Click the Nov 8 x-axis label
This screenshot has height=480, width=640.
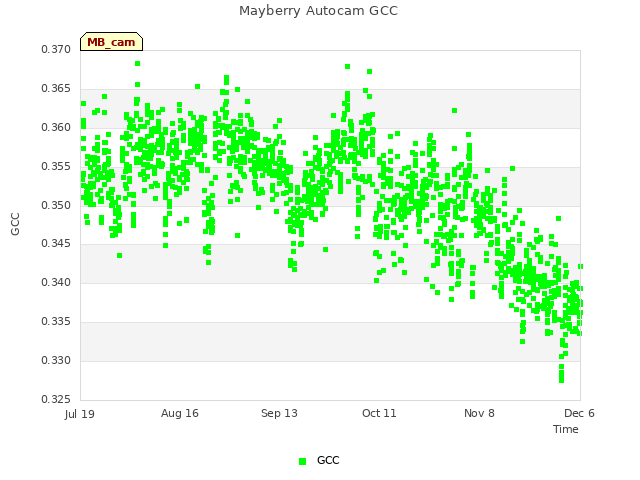[x=479, y=413]
